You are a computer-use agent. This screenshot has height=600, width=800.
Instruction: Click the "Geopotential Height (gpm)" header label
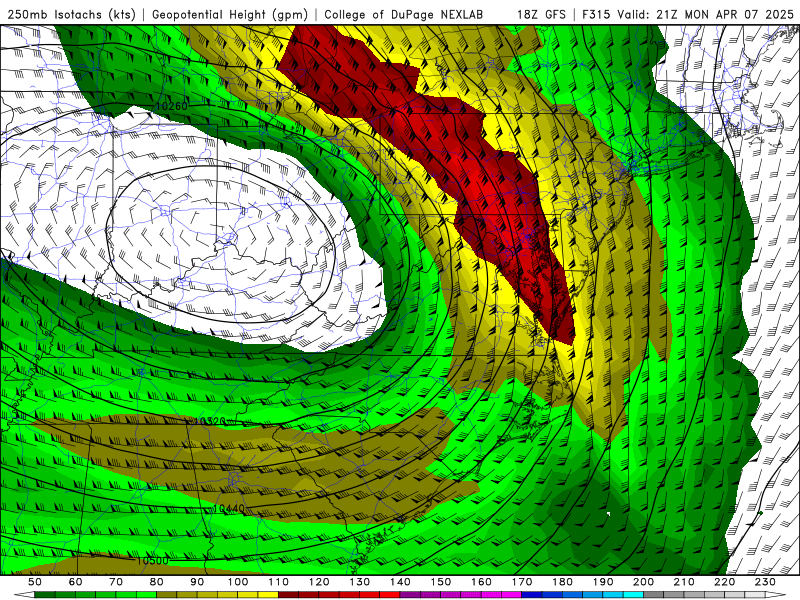pos(230,14)
